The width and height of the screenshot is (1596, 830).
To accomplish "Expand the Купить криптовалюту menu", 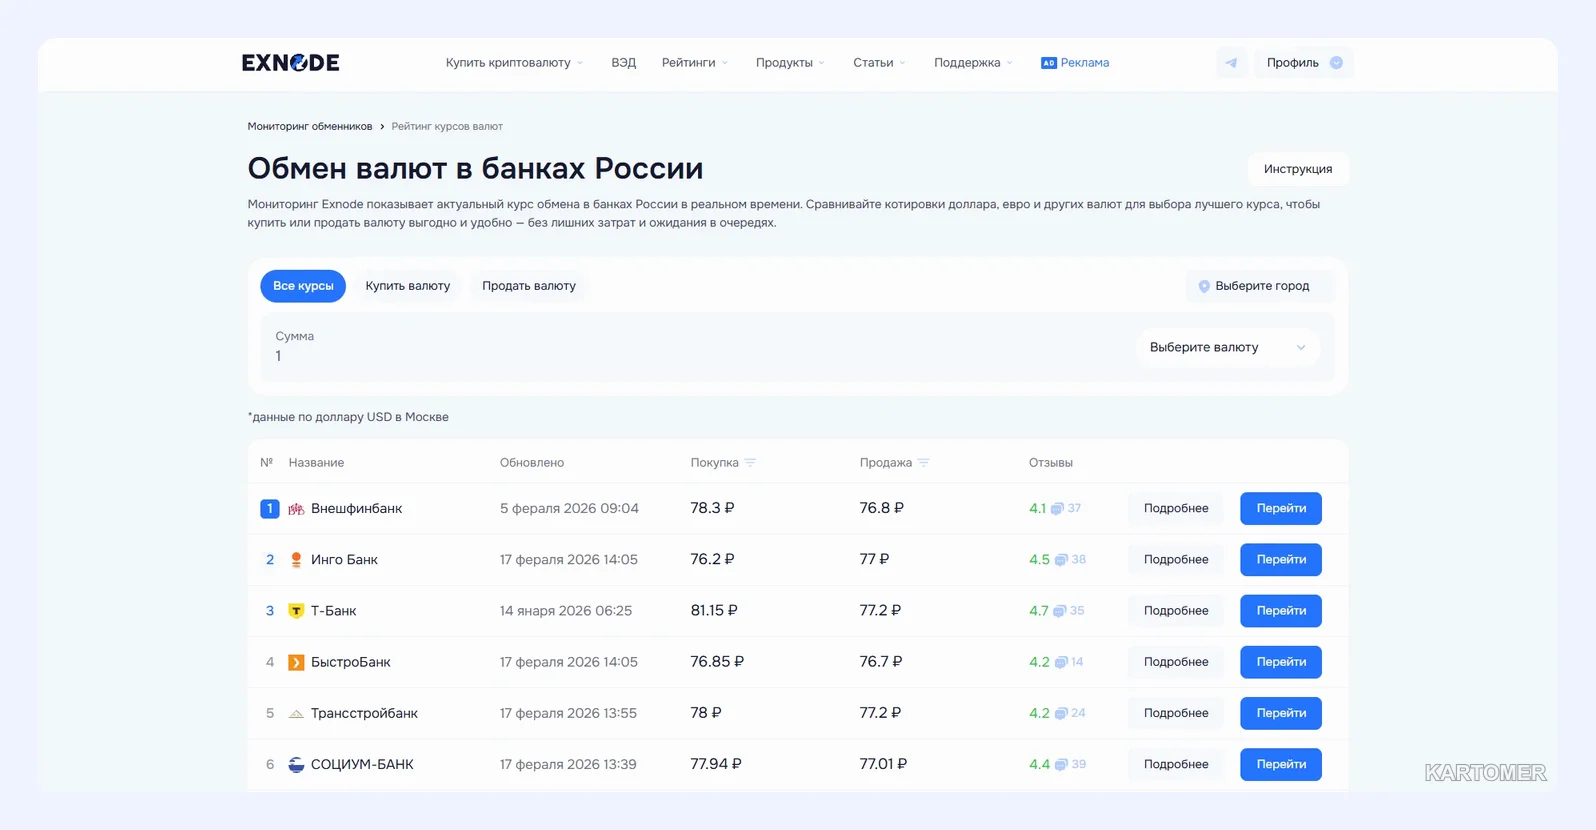I will click(x=514, y=63).
